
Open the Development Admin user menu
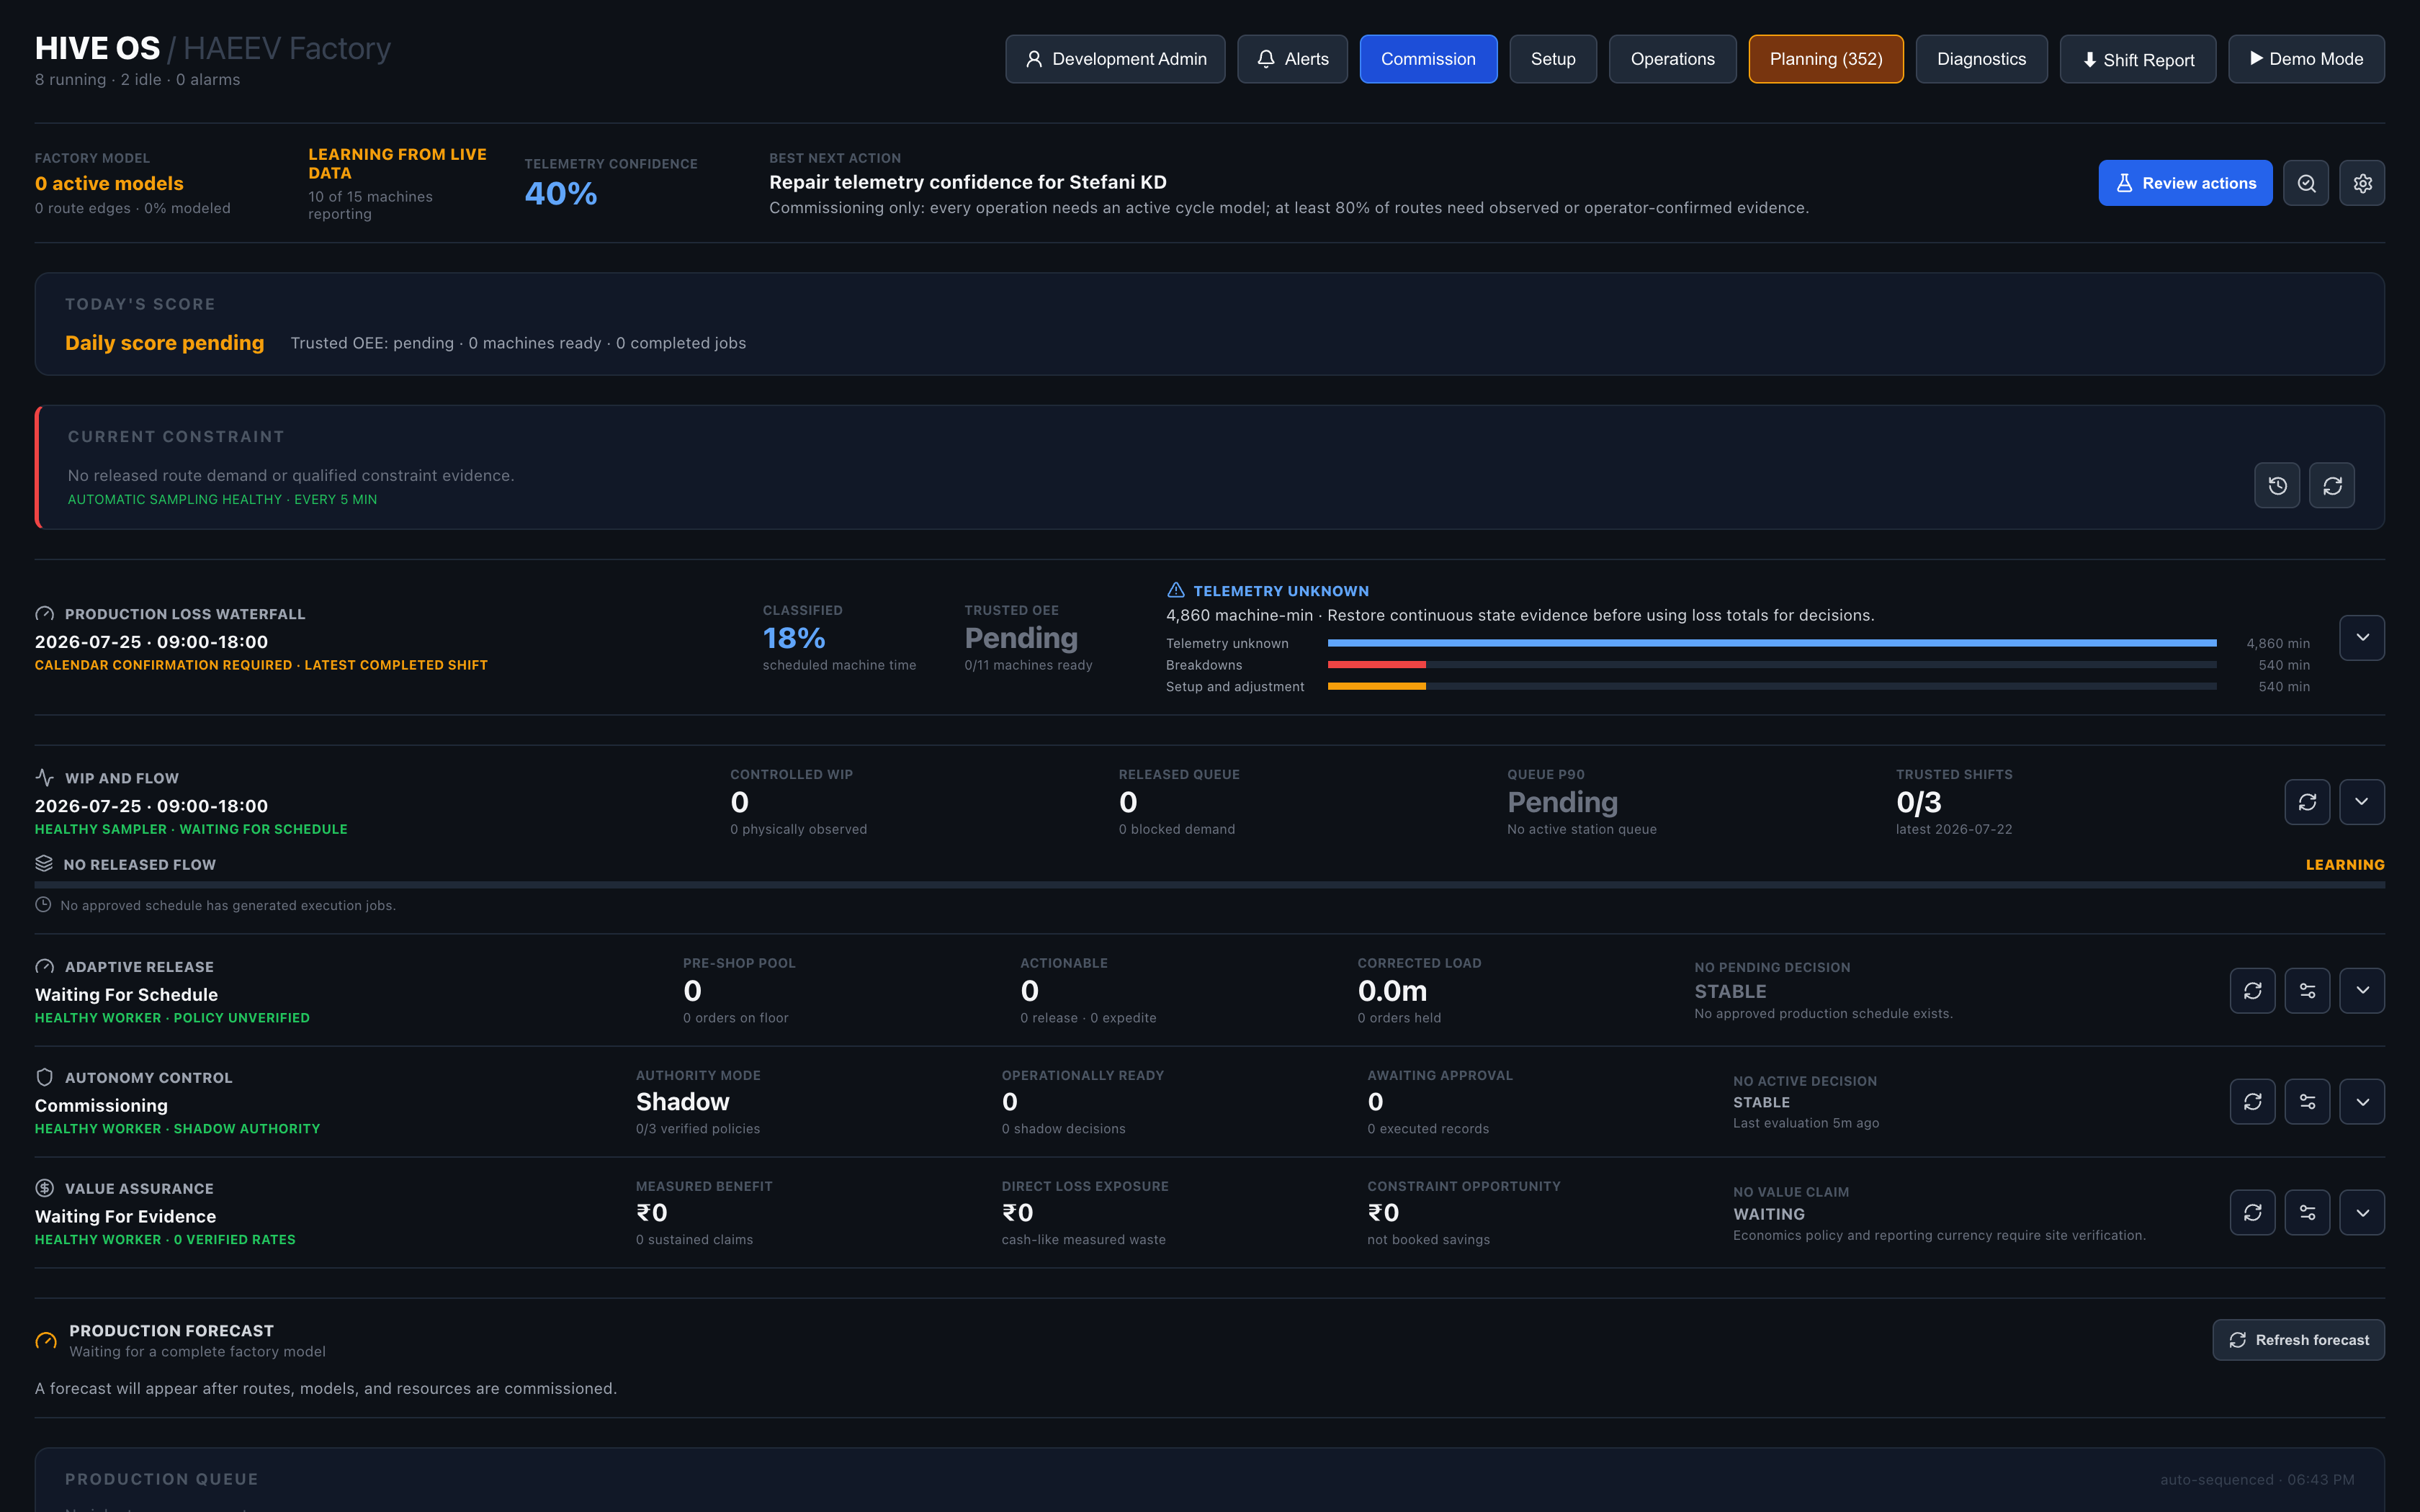click(x=1115, y=59)
